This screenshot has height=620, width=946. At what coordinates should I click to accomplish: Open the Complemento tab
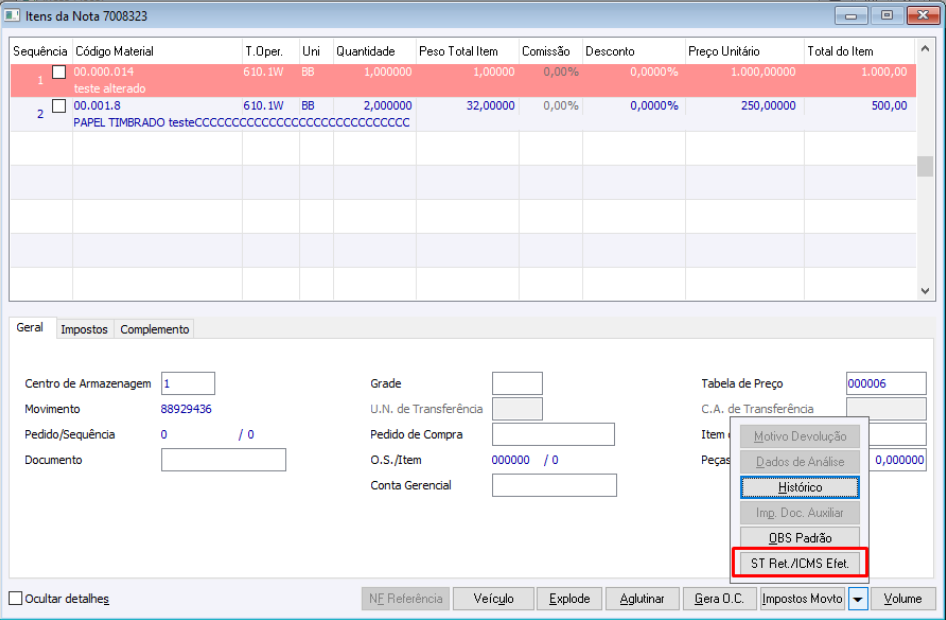154,329
